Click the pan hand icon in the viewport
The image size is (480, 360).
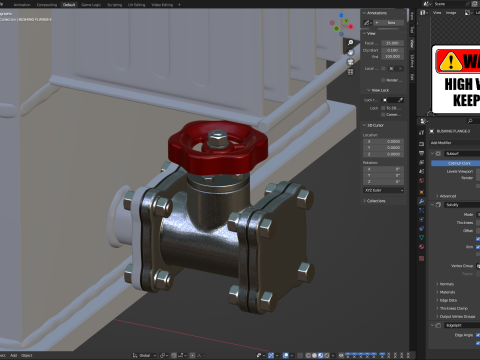pyautogui.click(x=350, y=52)
